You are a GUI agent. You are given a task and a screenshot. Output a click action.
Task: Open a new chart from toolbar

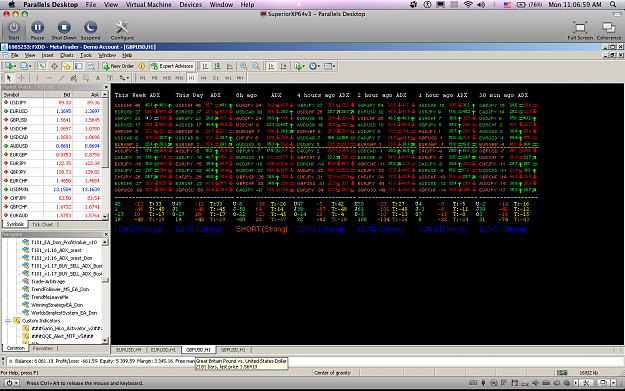(x=9, y=66)
